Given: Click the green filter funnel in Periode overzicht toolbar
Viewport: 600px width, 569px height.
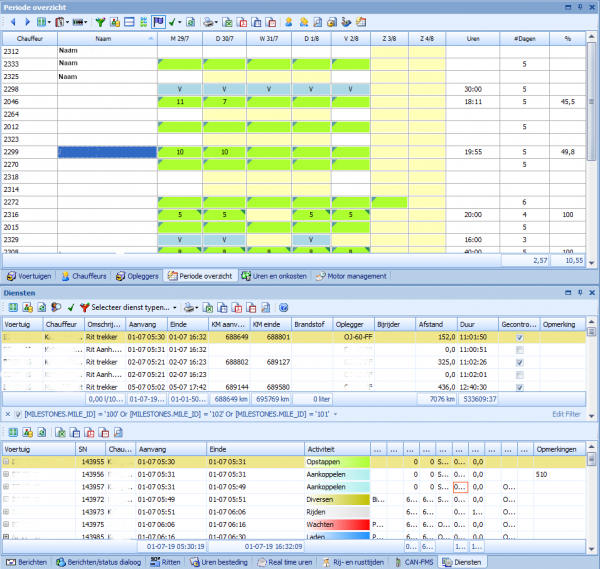Looking at the screenshot, I should 100,22.
